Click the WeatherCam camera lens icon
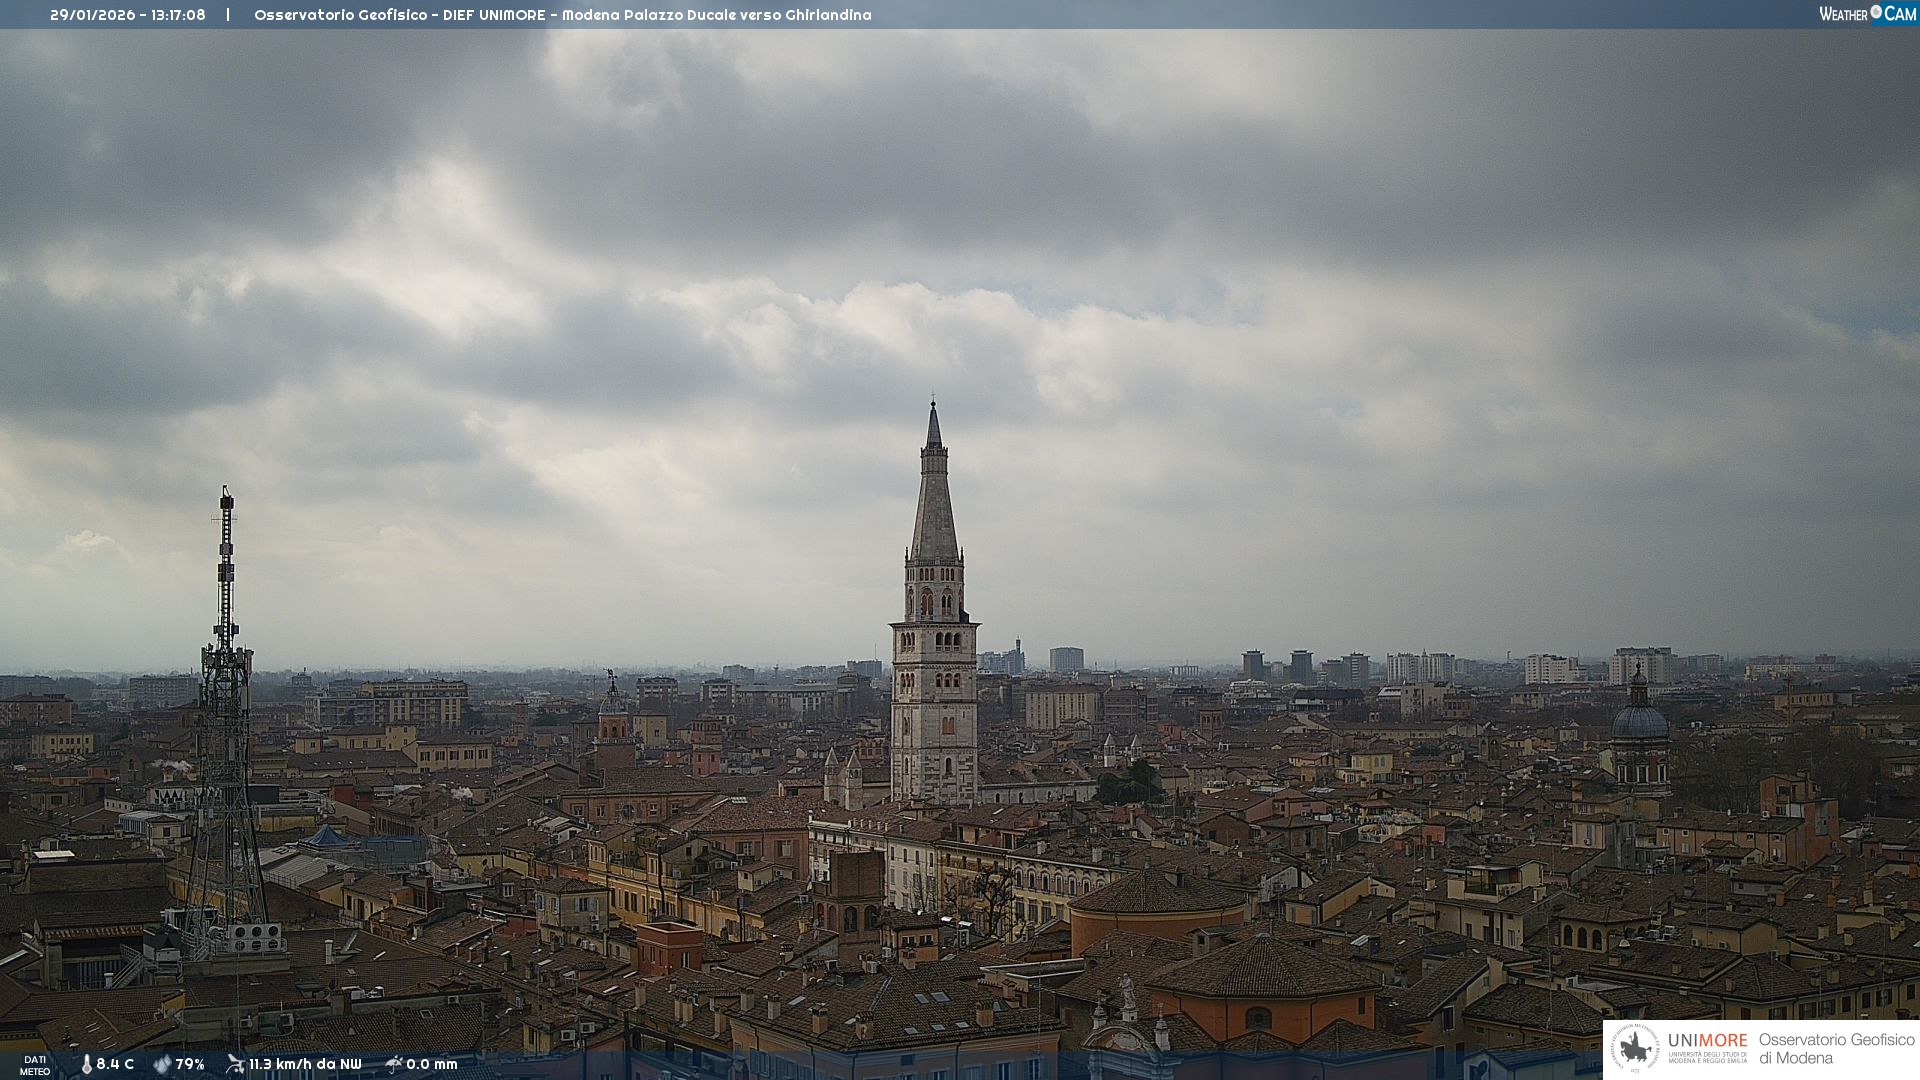Screen dimensions: 1920x1080 click(1876, 12)
